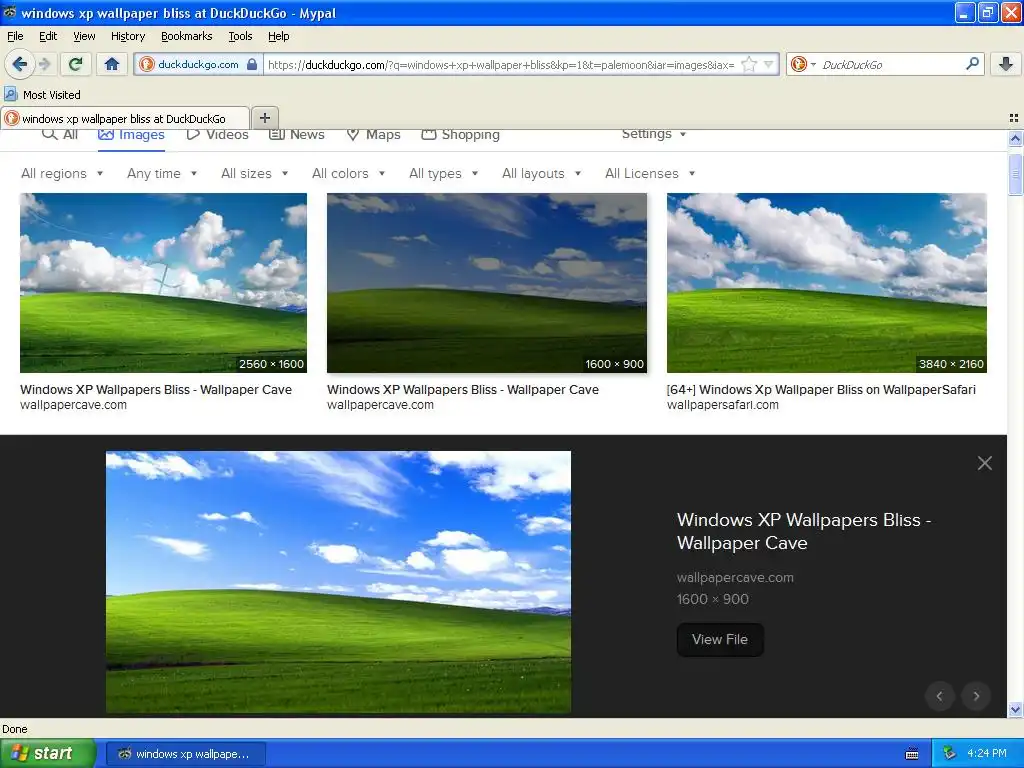Click the keyboard tray icon
Image resolution: width=1024 pixels, height=768 pixels.
pyautogui.click(x=912, y=754)
